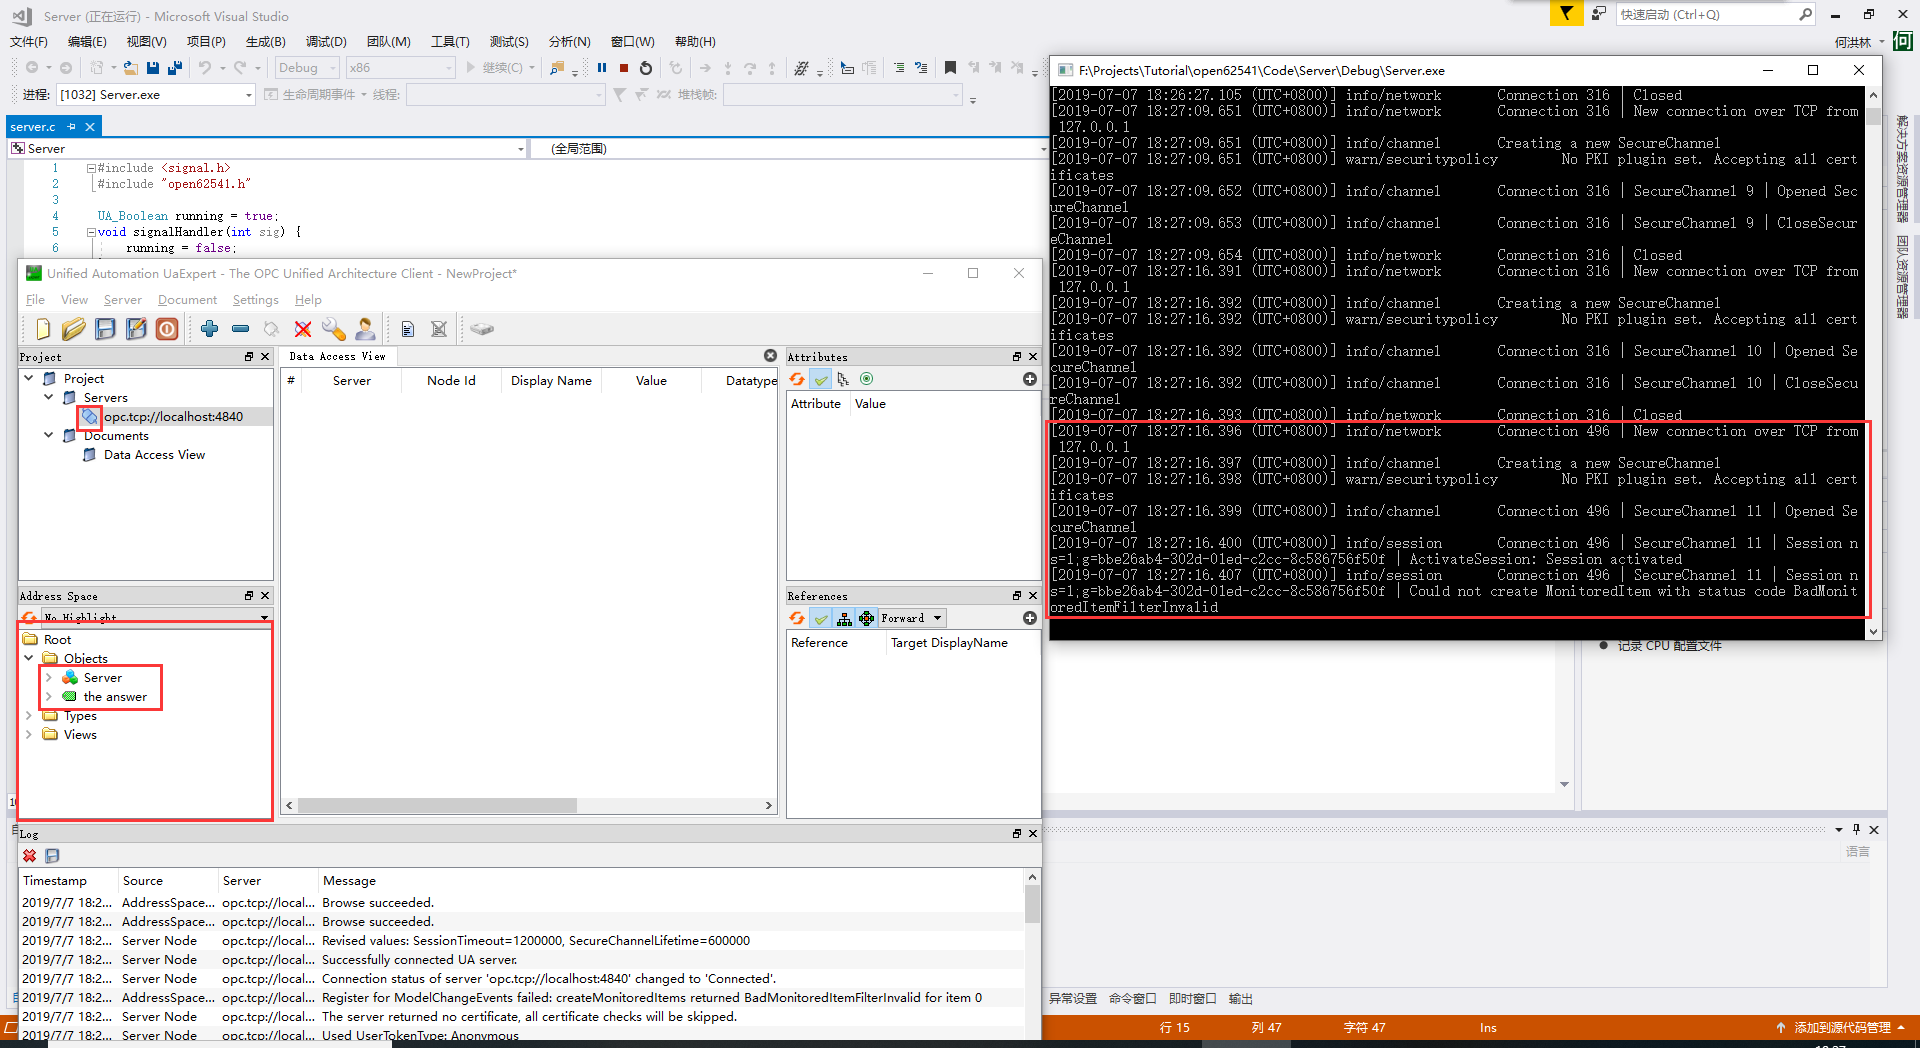The width and height of the screenshot is (1920, 1048).
Task: Click the stop debugging red square
Action: [x=624, y=68]
